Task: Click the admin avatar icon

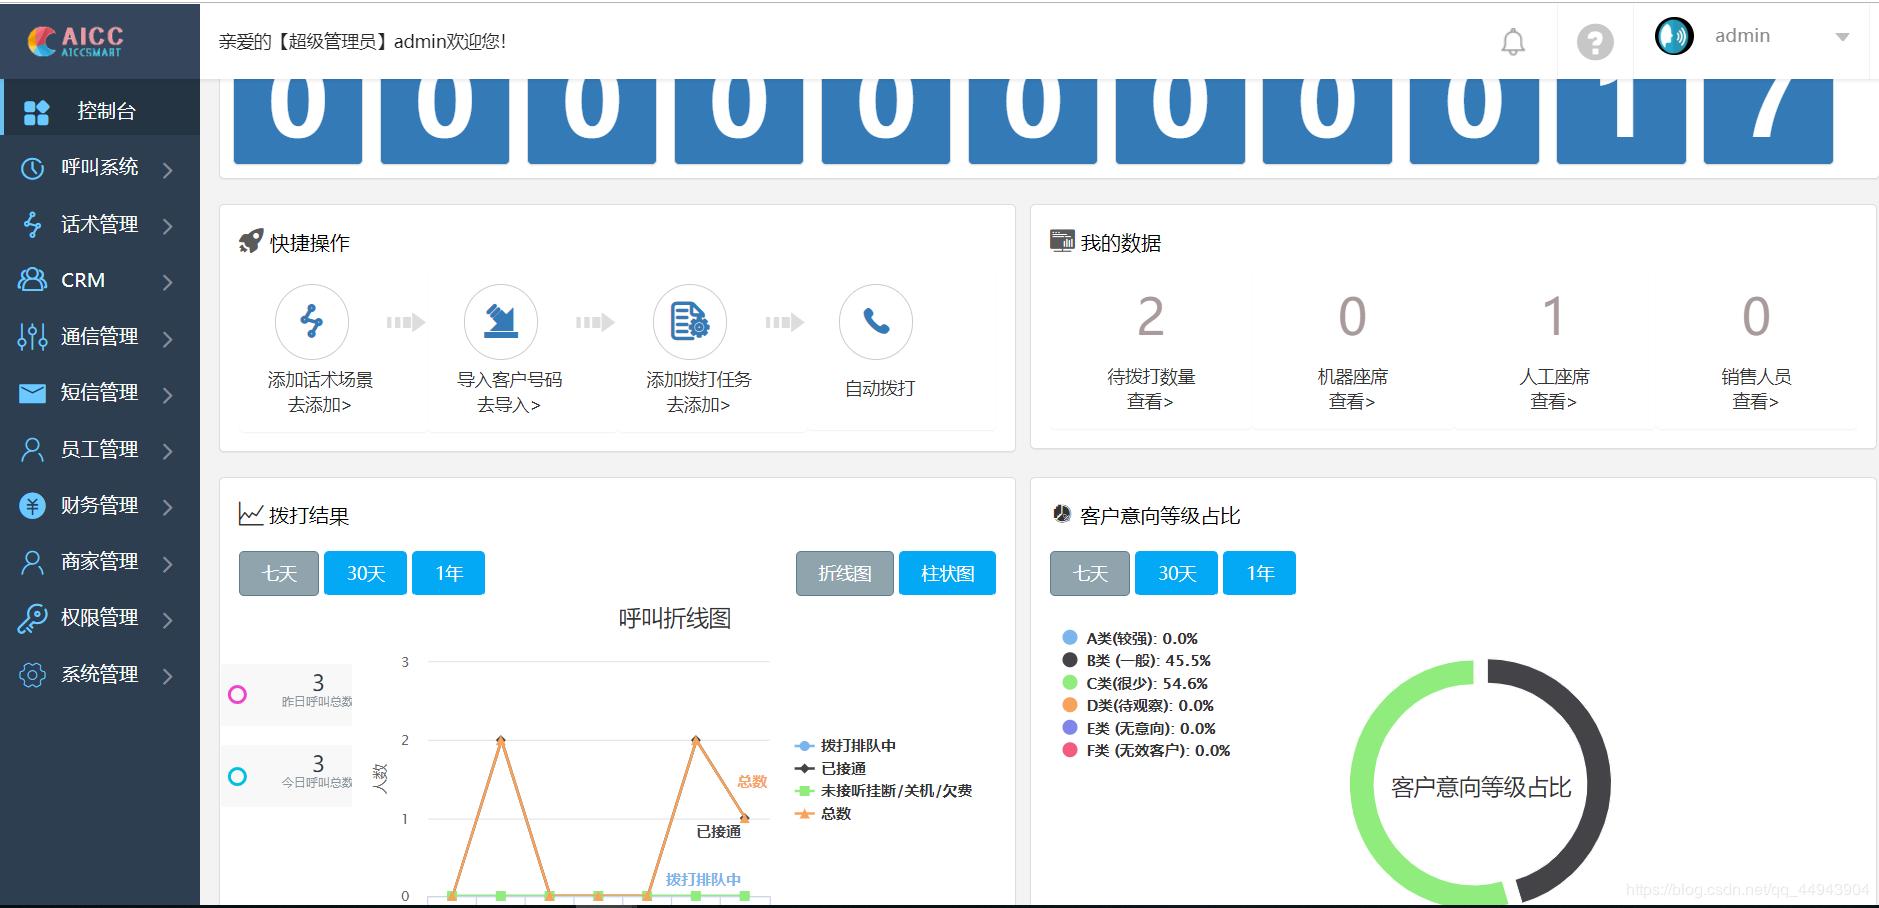Action: tap(1674, 36)
